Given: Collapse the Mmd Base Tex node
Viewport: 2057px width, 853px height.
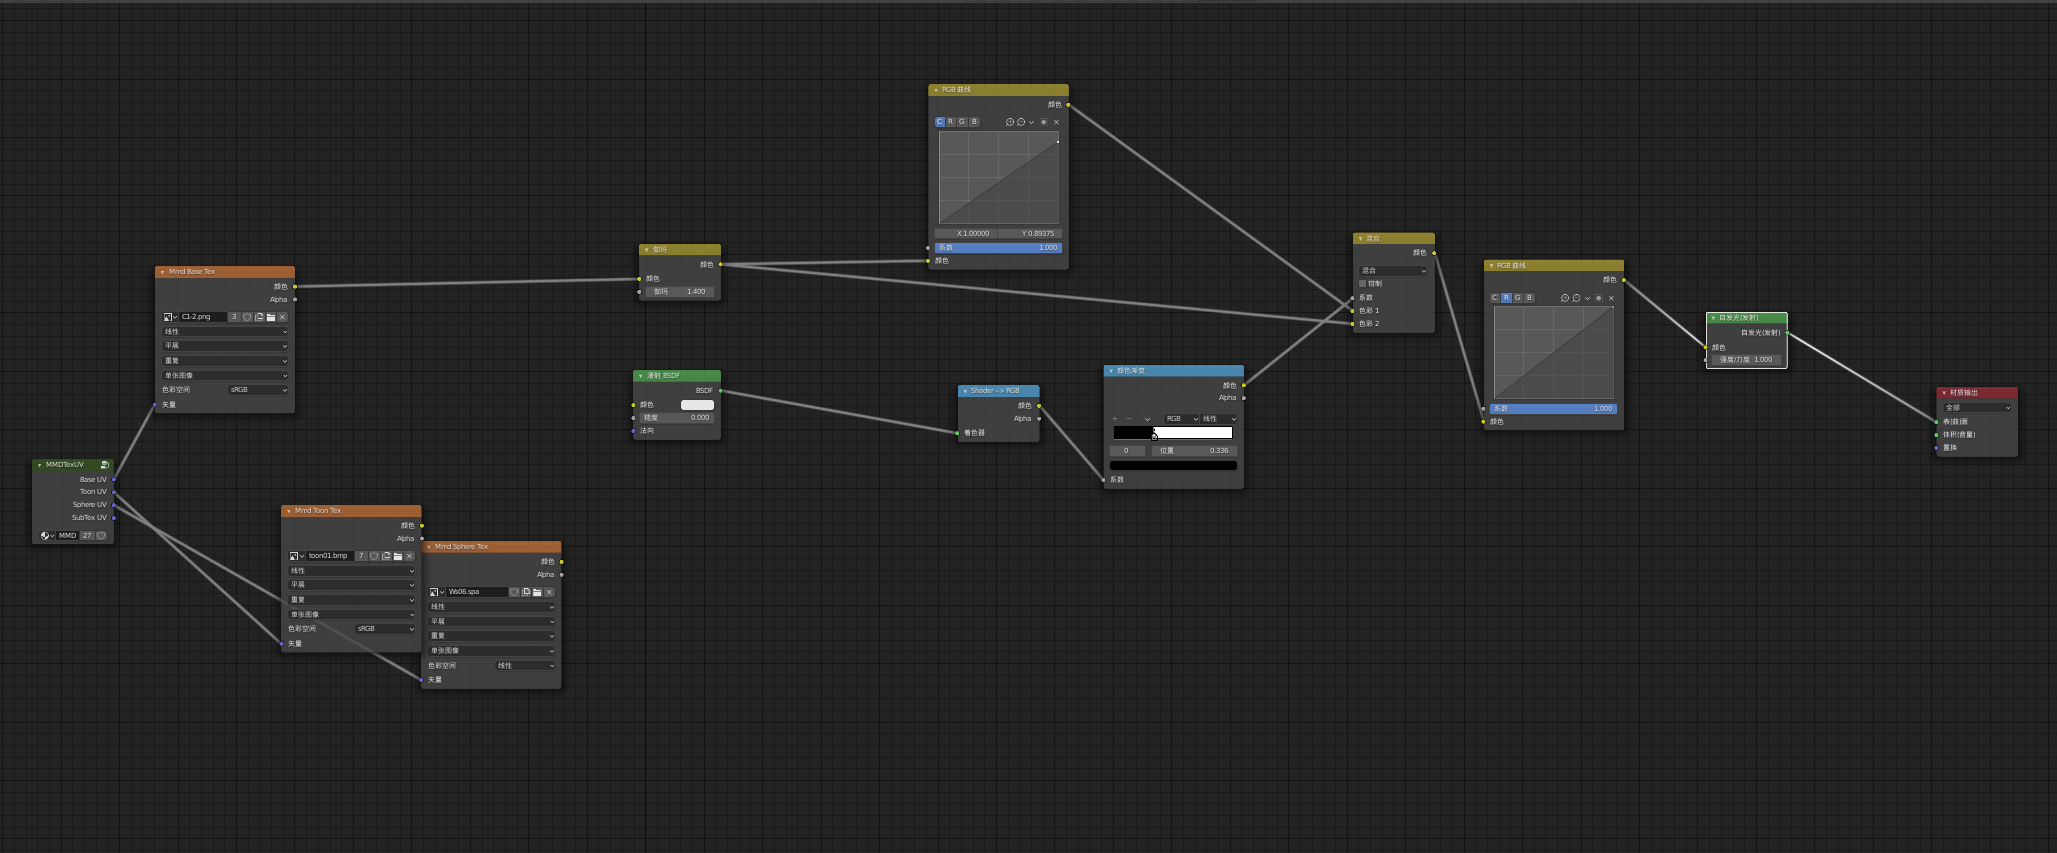Looking at the screenshot, I should pyautogui.click(x=162, y=272).
